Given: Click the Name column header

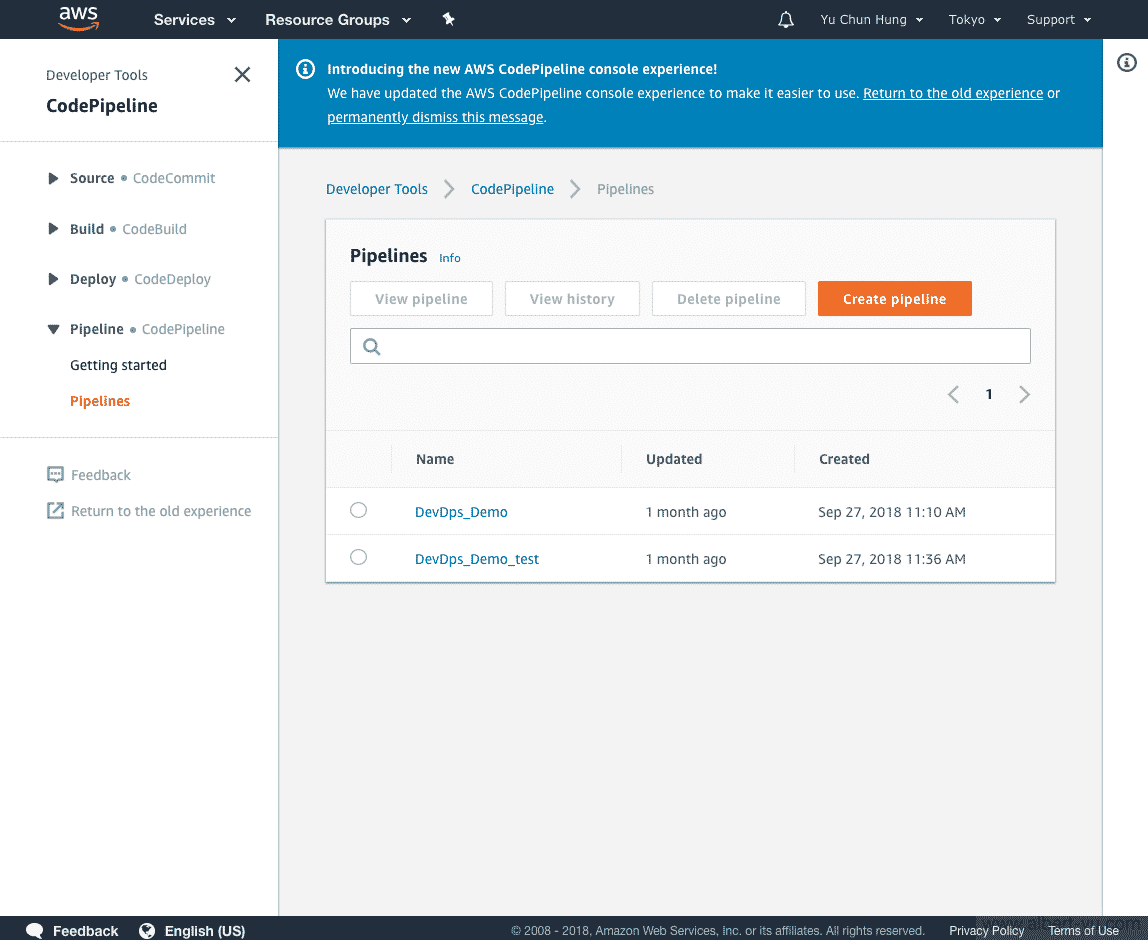Looking at the screenshot, I should 435,459.
